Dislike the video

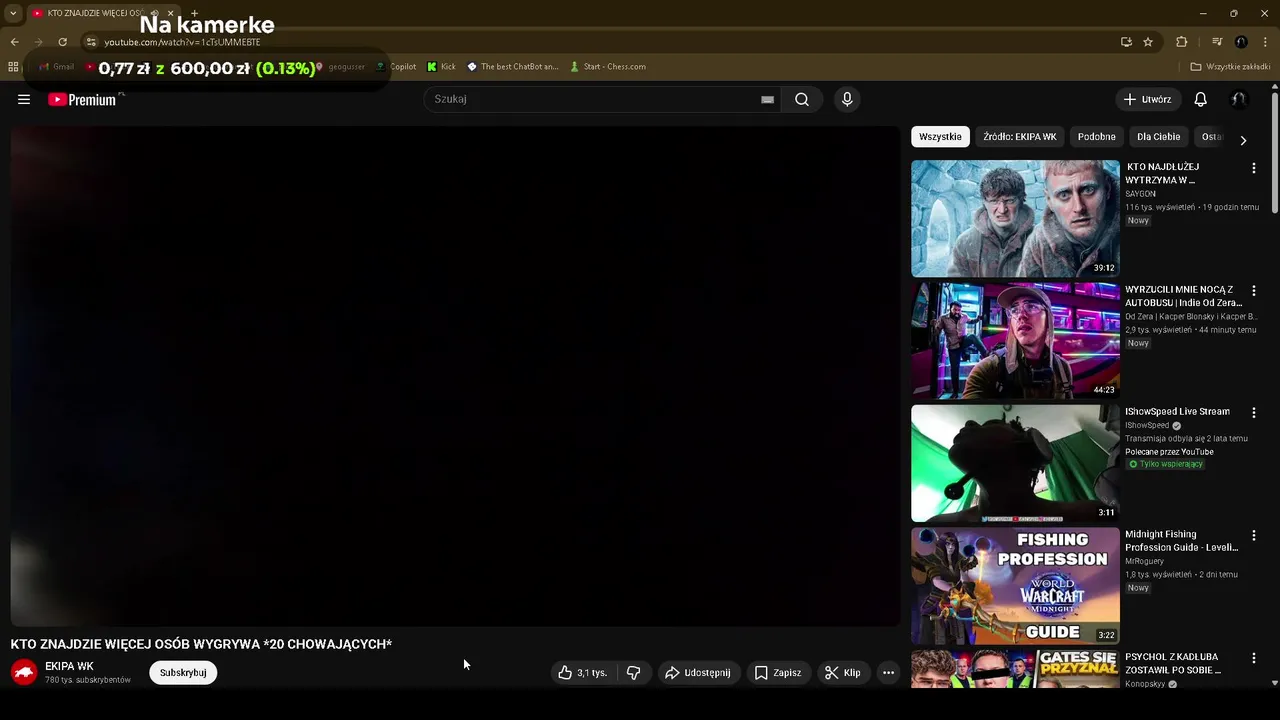633,673
